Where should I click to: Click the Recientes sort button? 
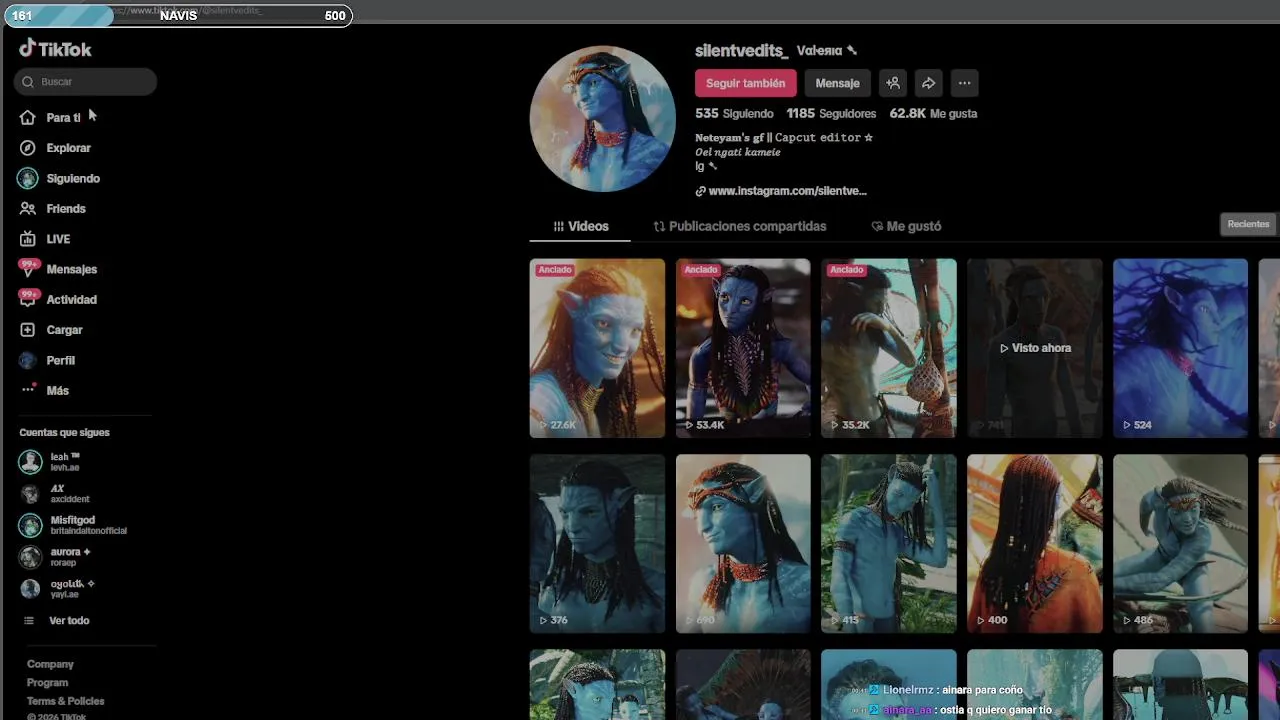coord(1248,224)
